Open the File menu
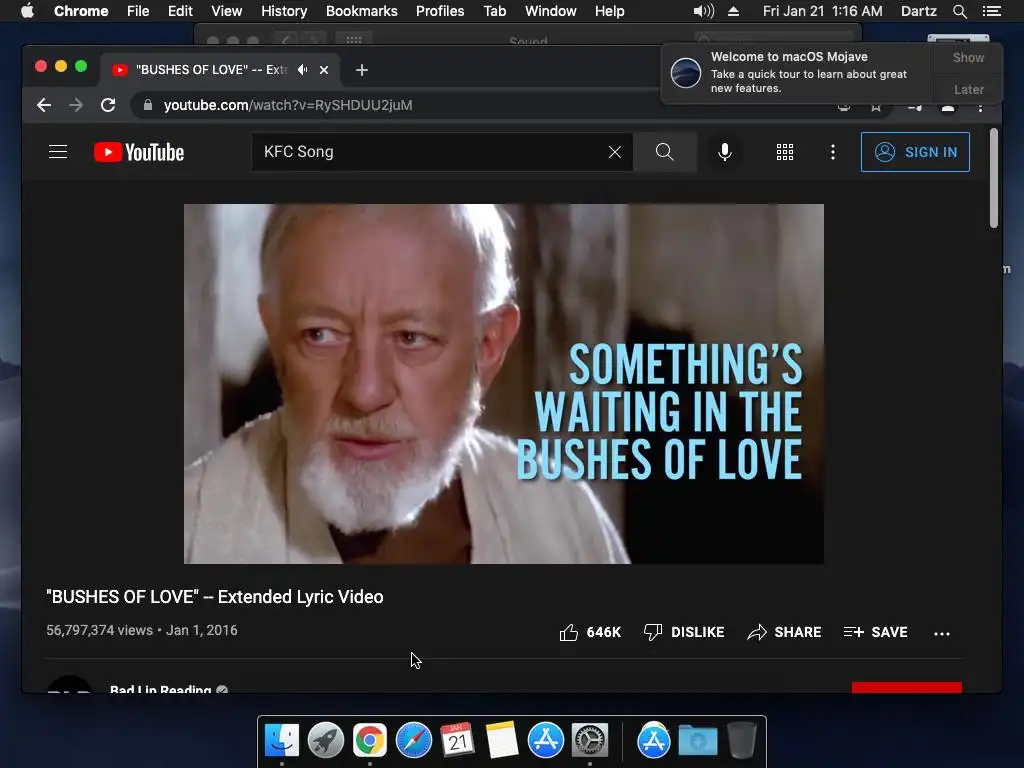Image resolution: width=1024 pixels, height=768 pixels. point(138,11)
